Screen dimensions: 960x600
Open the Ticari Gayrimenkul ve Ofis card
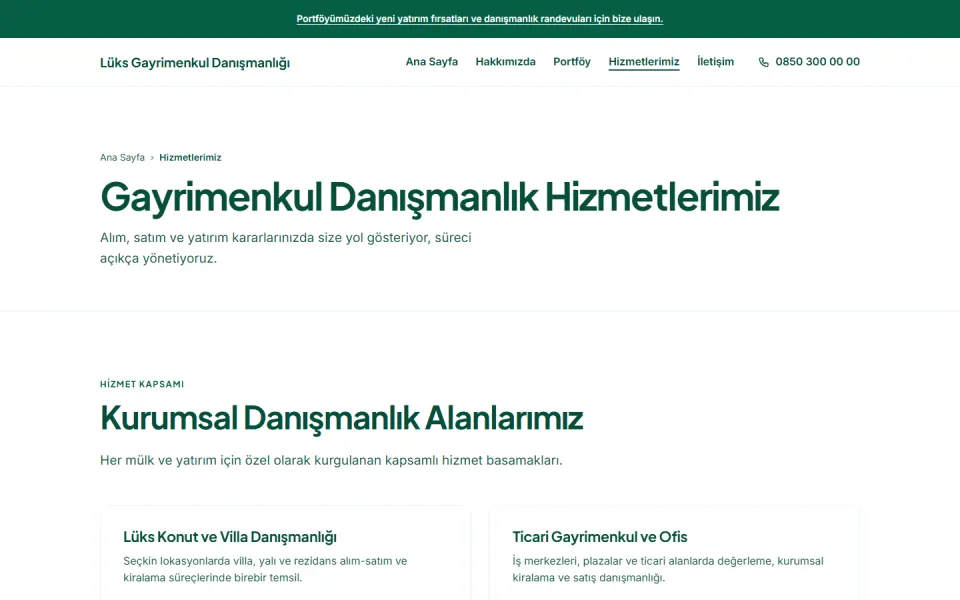[x=674, y=553]
